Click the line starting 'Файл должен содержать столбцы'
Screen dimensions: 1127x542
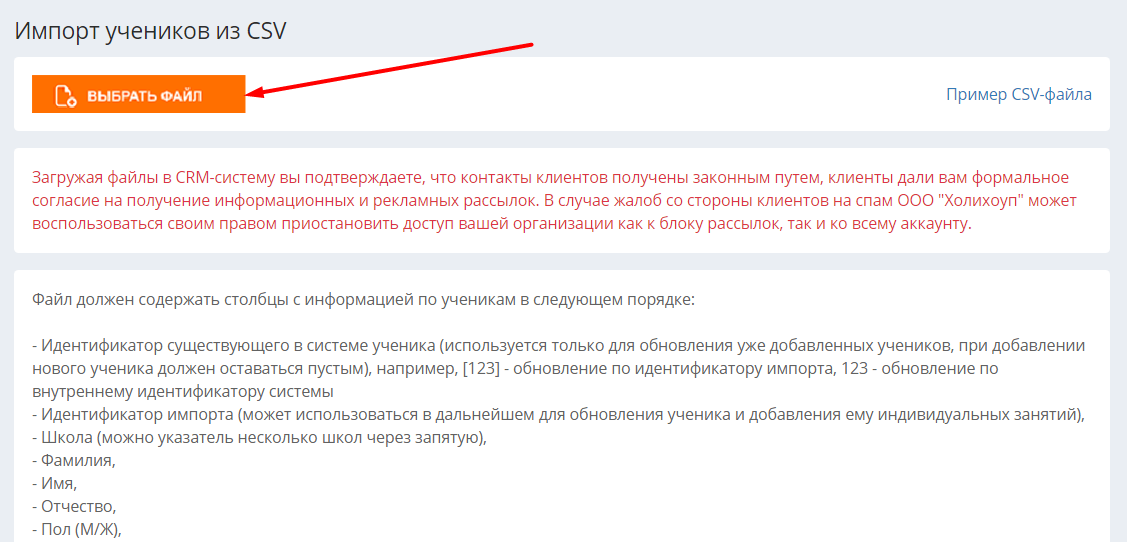coord(364,299)
